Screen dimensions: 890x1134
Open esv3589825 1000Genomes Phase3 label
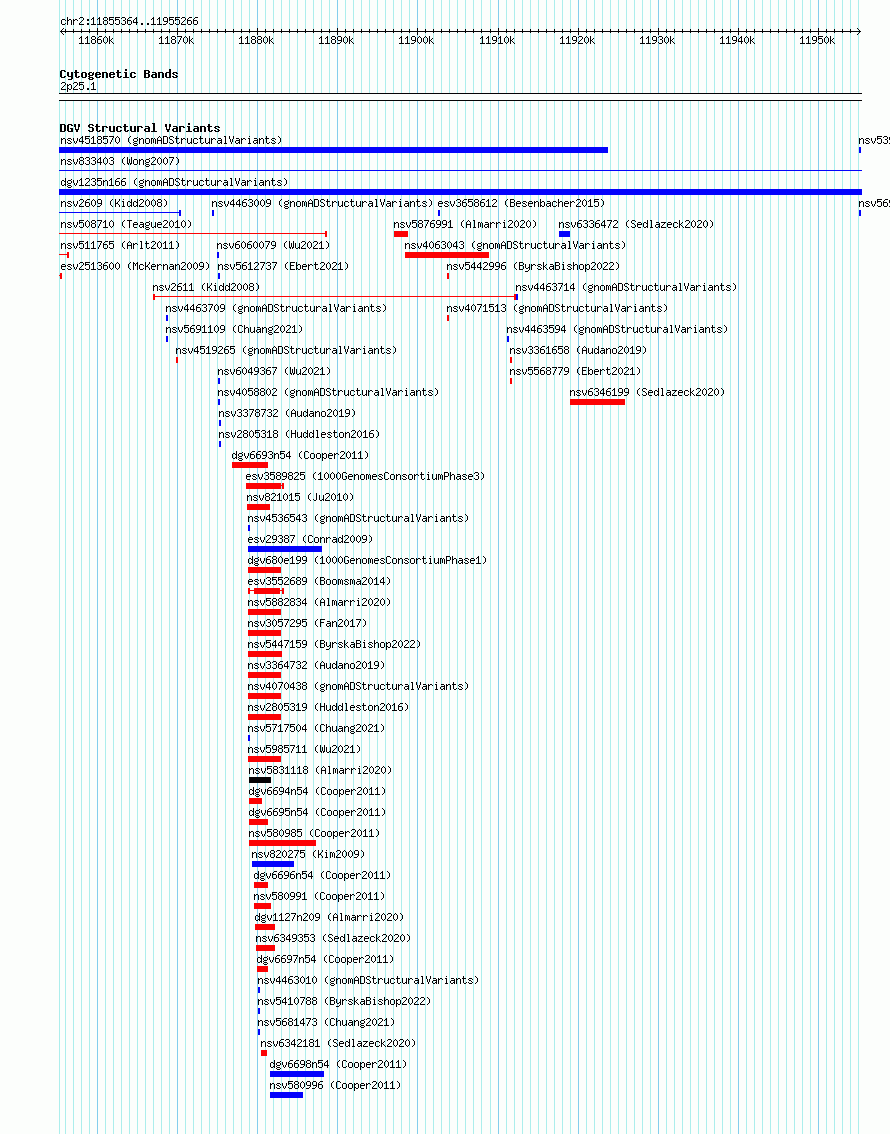coord(365,476)
